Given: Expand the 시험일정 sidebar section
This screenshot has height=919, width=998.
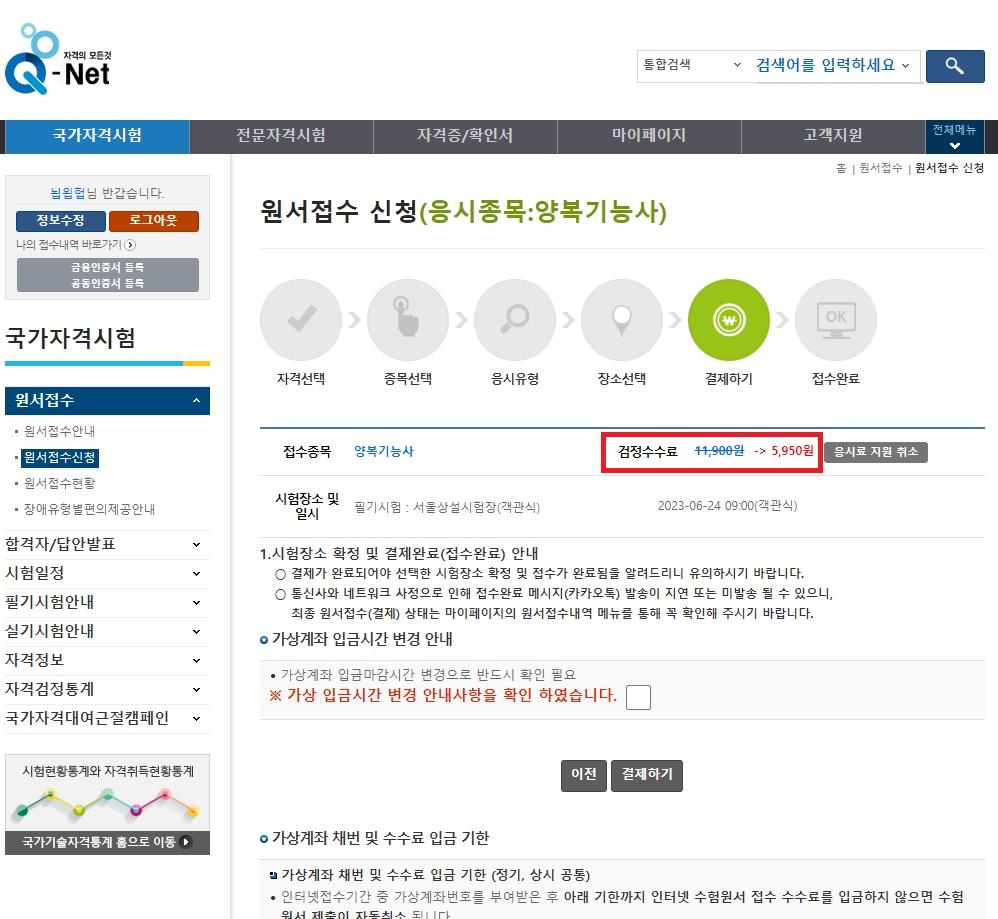Looking at the screenshot, I should pyautogui.click(x=107, y=574).
